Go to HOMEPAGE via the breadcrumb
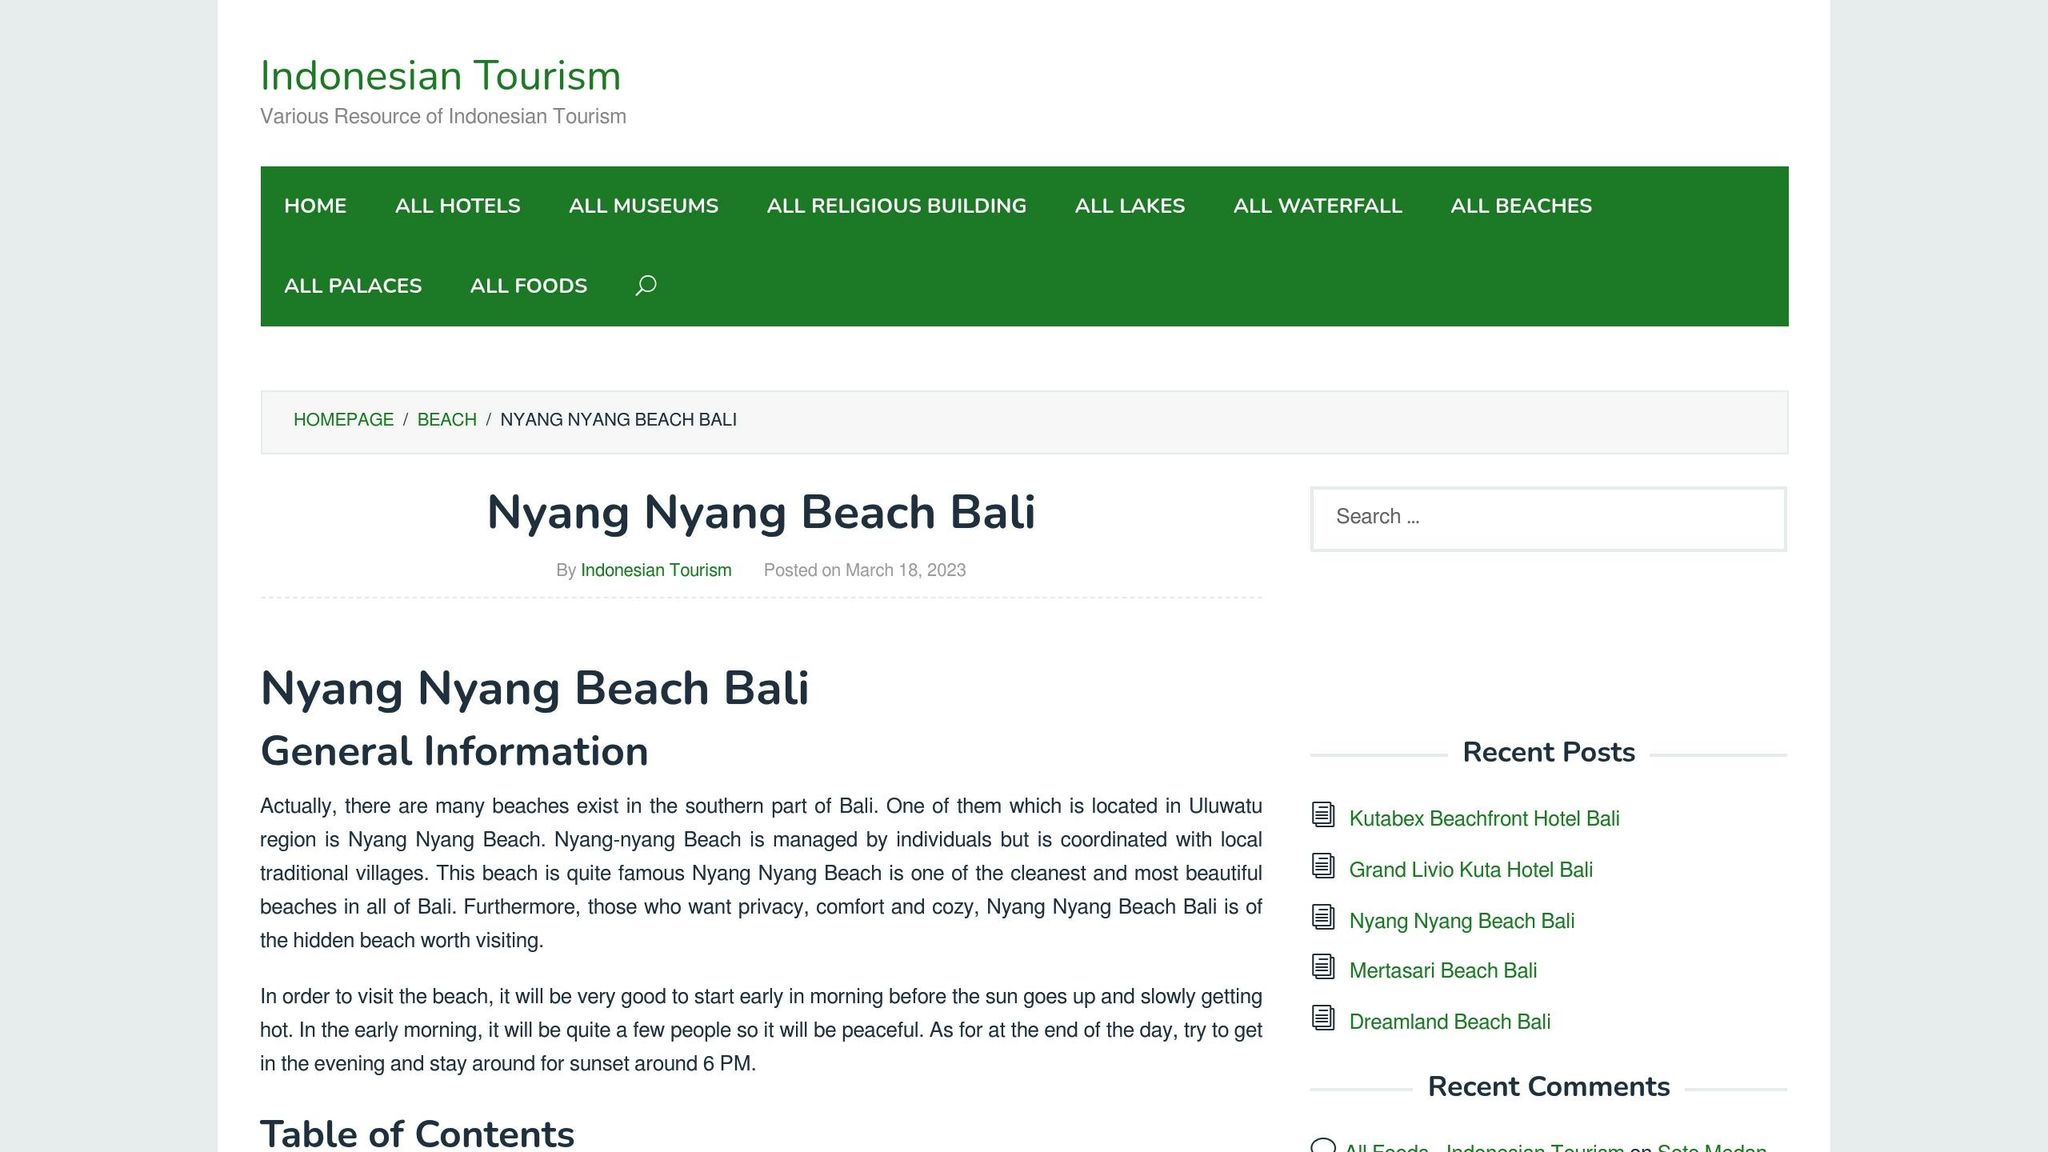The image size is (2048, 1152). 343,420
